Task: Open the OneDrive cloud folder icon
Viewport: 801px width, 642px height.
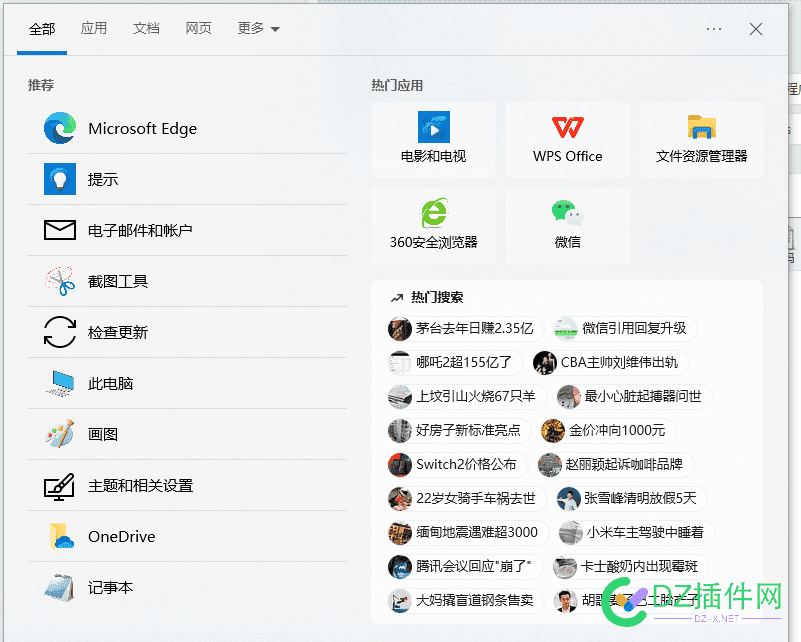Action: (61, 536)
